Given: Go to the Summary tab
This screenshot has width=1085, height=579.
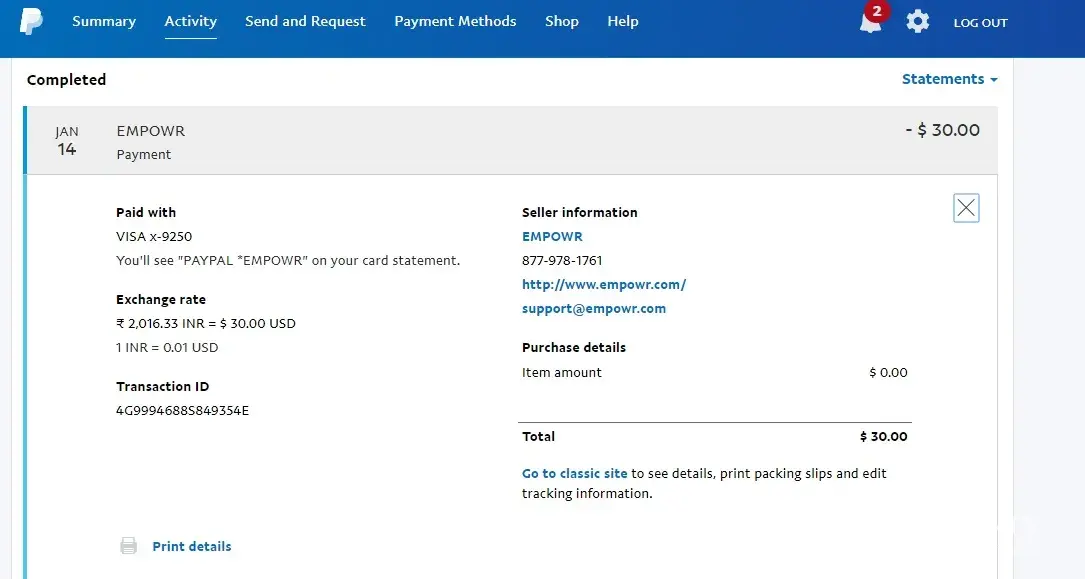Looking at the screenshot, I should [x=104, y=21].
